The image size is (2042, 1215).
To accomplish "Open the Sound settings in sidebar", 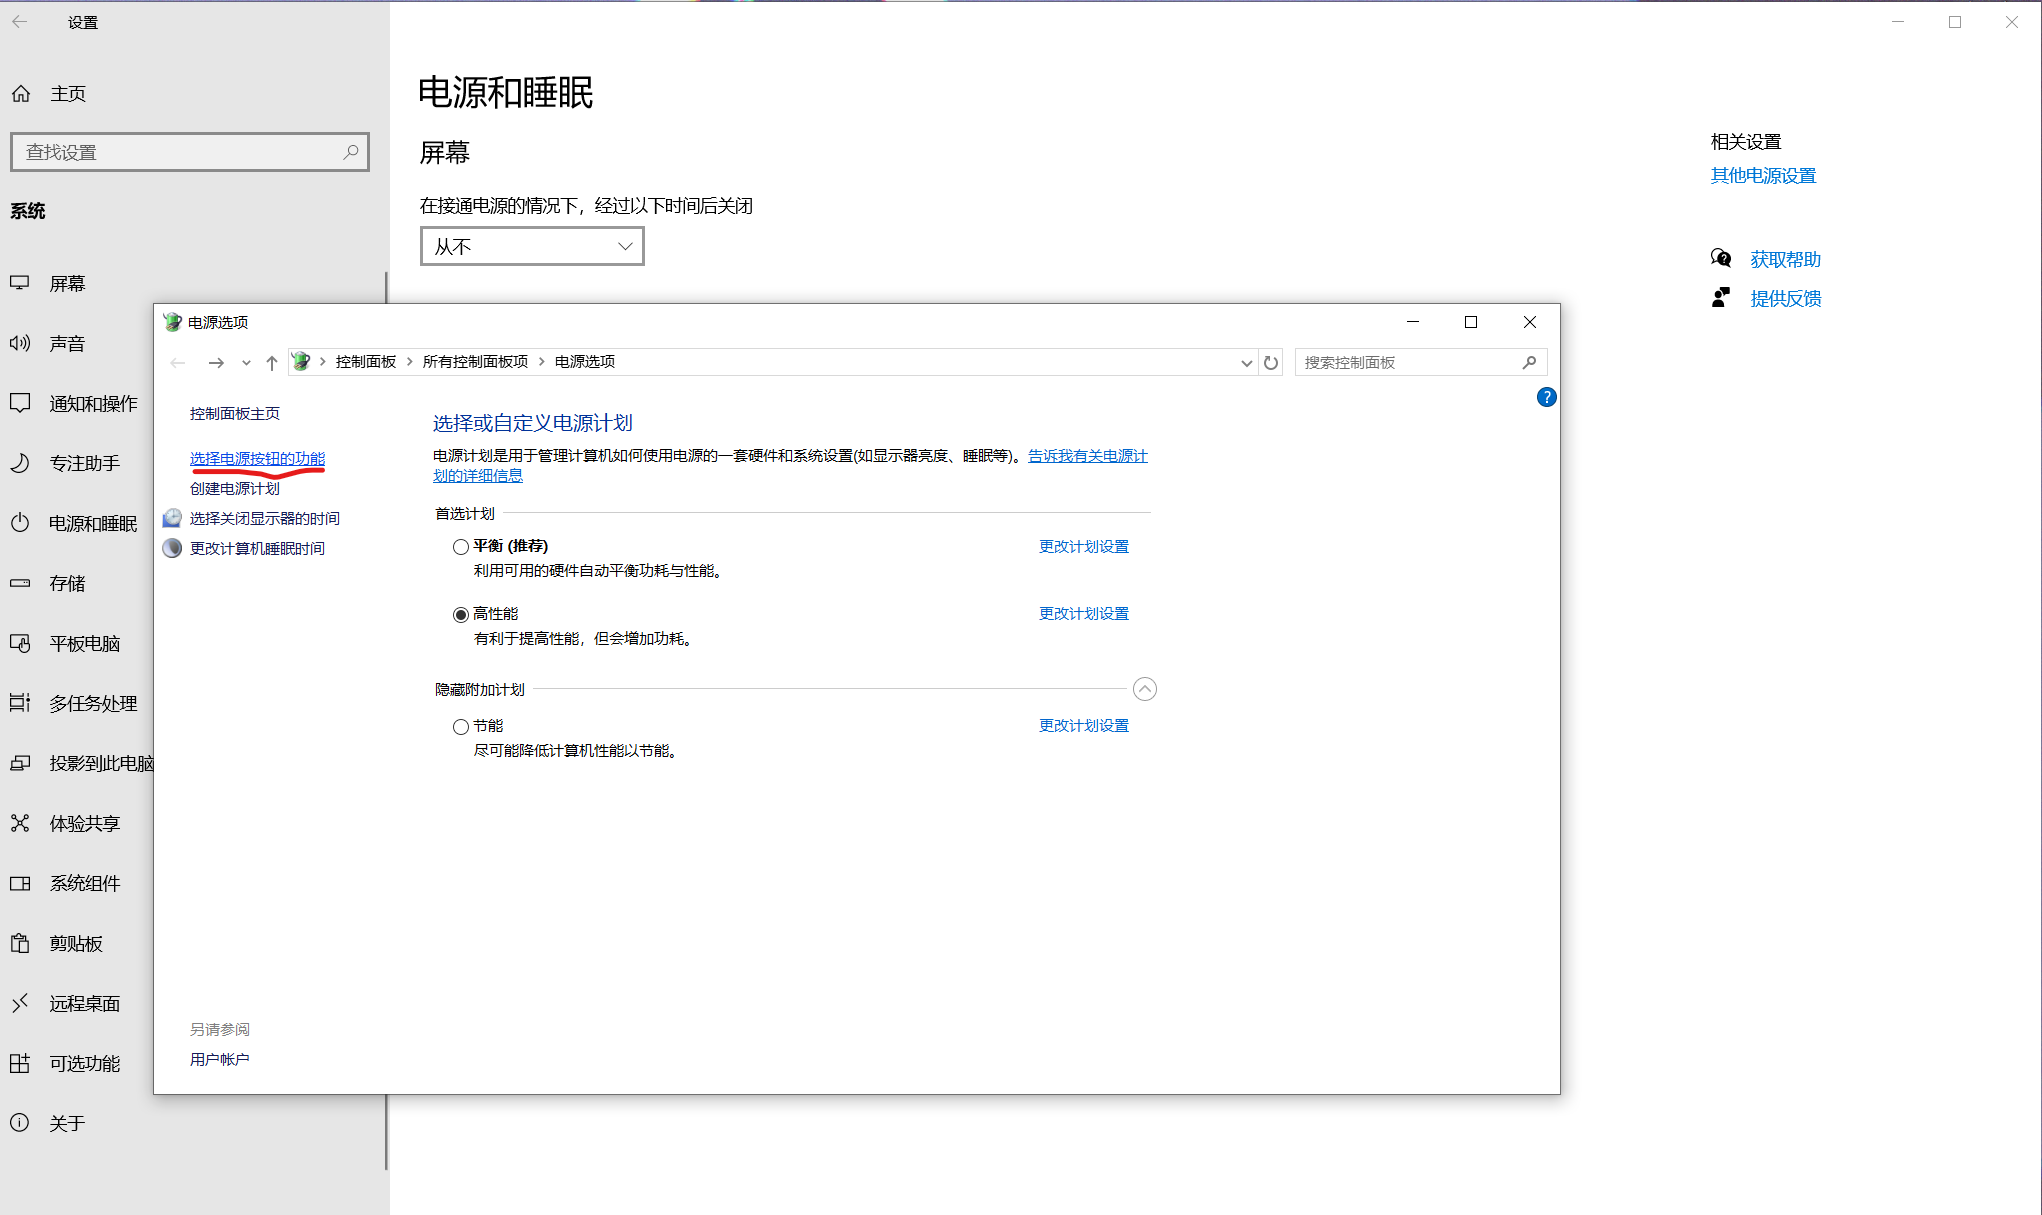I will [x=68, y=343].
